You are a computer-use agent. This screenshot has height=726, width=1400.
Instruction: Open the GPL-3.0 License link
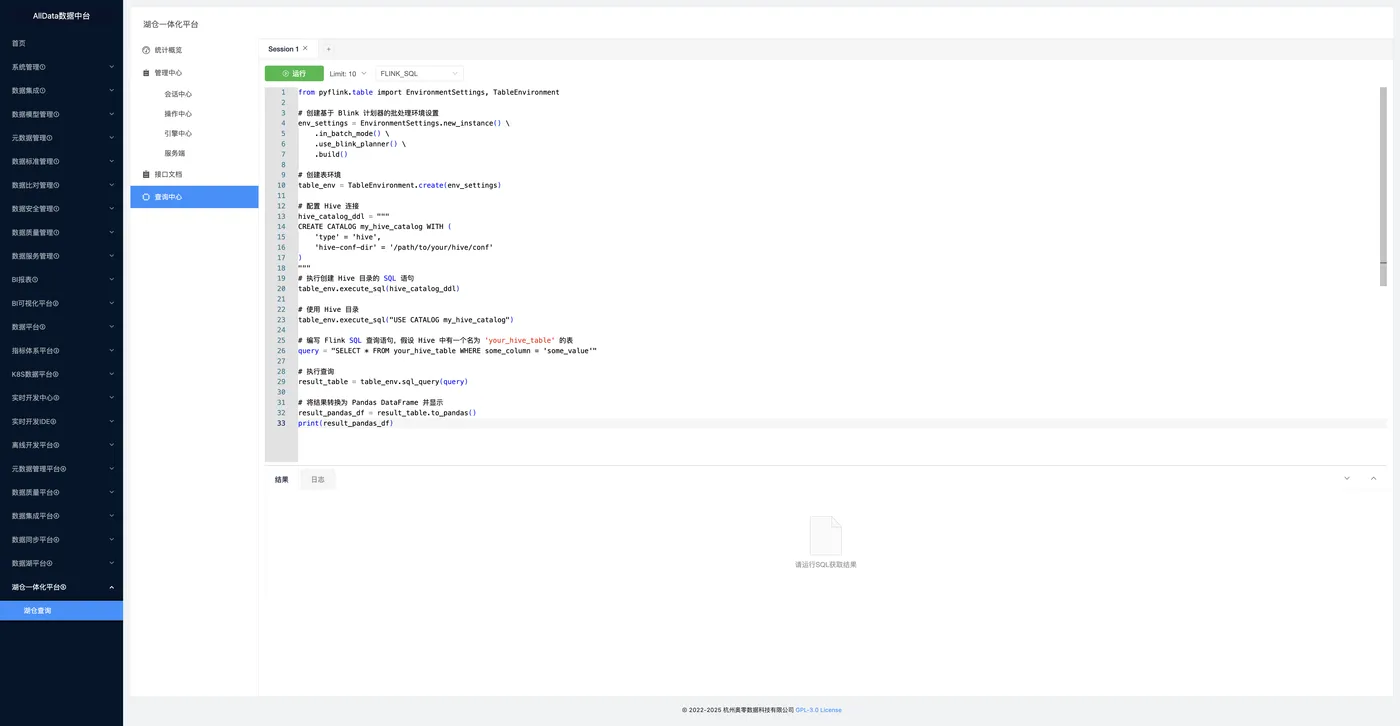pyautogui.click(x=818, y=710)
